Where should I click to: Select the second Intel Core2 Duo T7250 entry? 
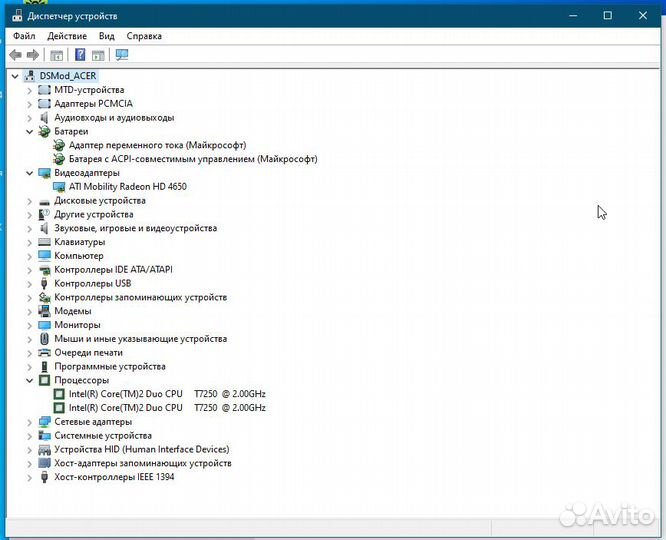pos(167,408)
